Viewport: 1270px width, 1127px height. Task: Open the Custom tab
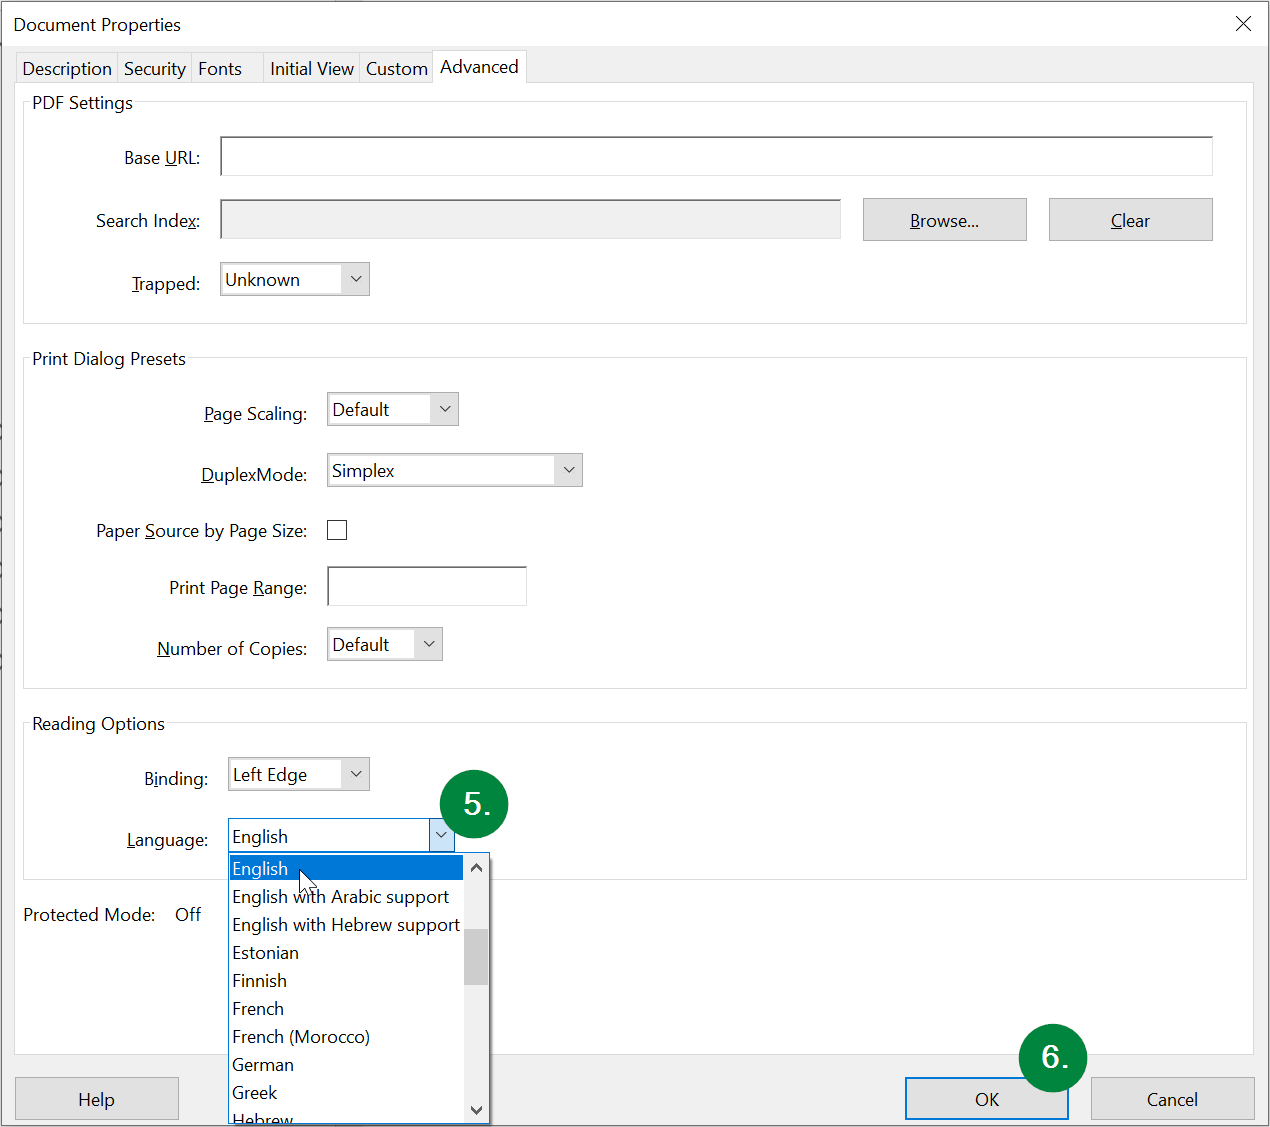(x=396, y=68)
